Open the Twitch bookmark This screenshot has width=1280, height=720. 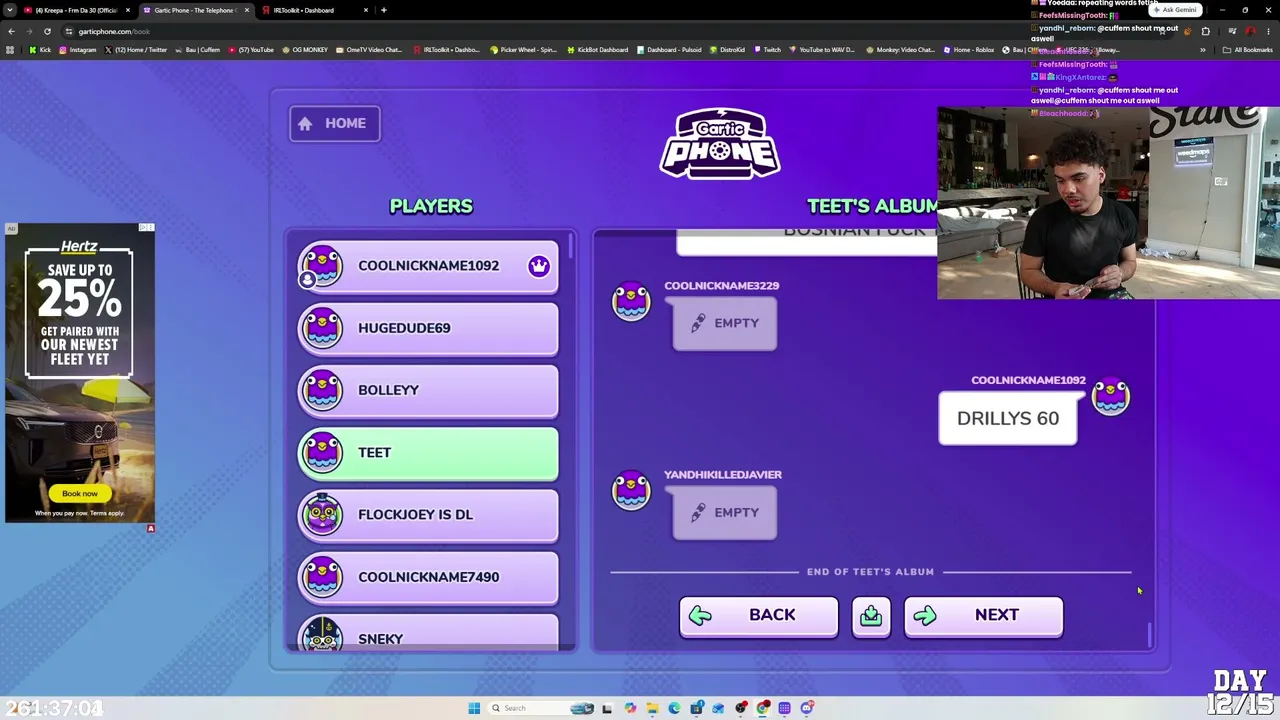point(767,50)
